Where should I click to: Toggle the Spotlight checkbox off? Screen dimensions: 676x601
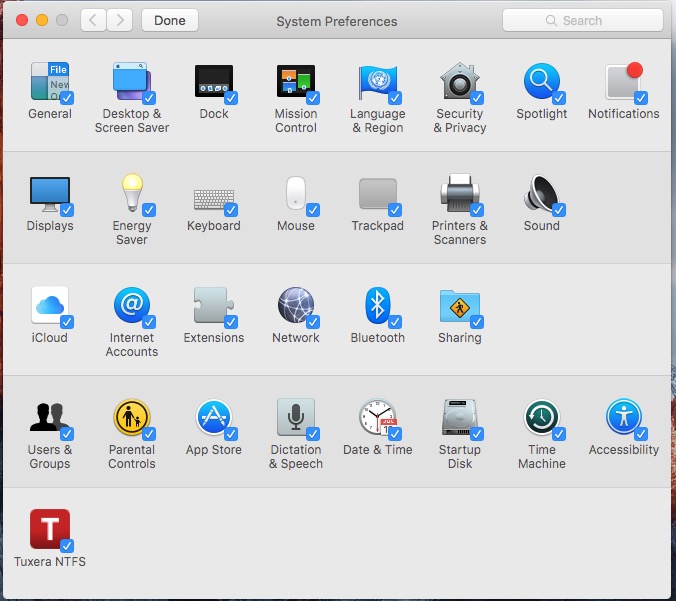click(x=559, y=98)
